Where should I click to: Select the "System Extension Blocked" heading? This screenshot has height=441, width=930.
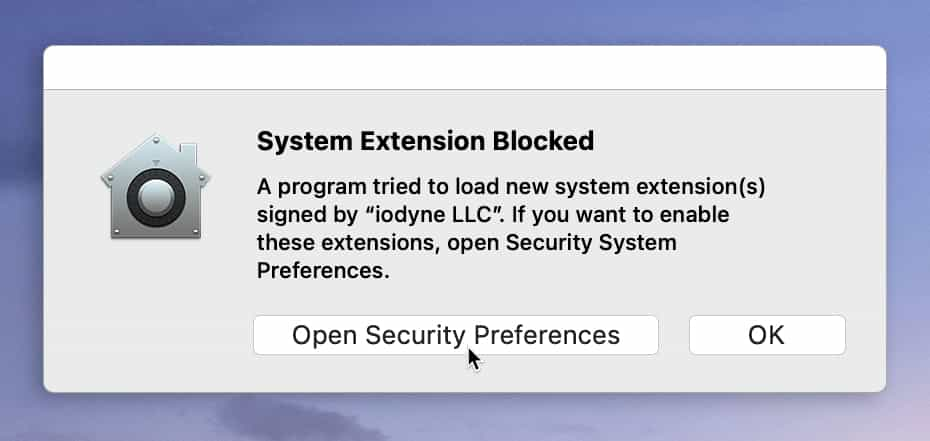pos(425,141)
